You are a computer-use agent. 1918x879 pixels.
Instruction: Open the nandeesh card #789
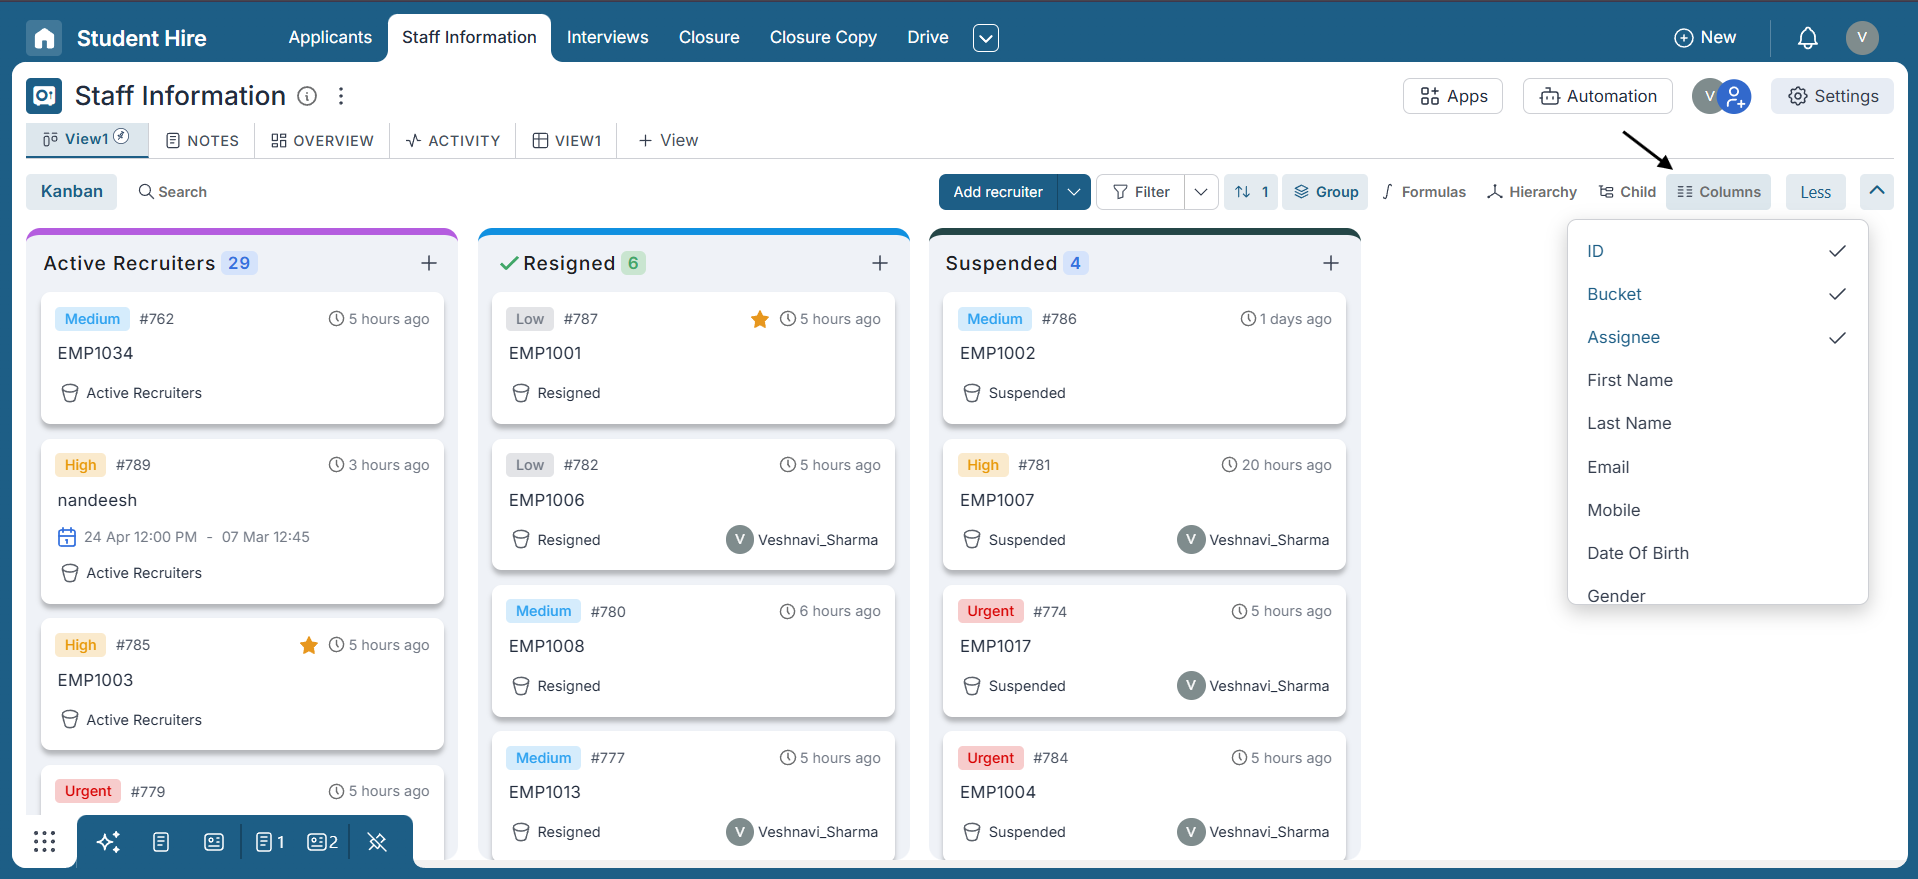click(x=242, y=521)
